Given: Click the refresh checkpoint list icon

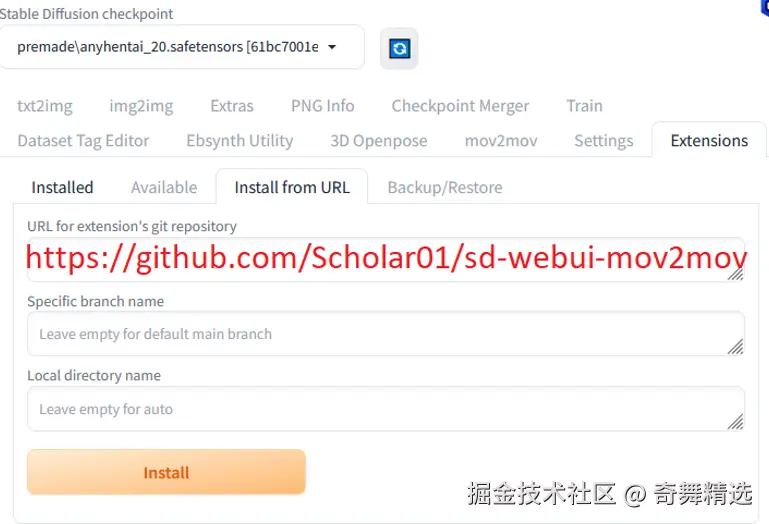Looking at the screenshot, I should (x=399, y=49).
